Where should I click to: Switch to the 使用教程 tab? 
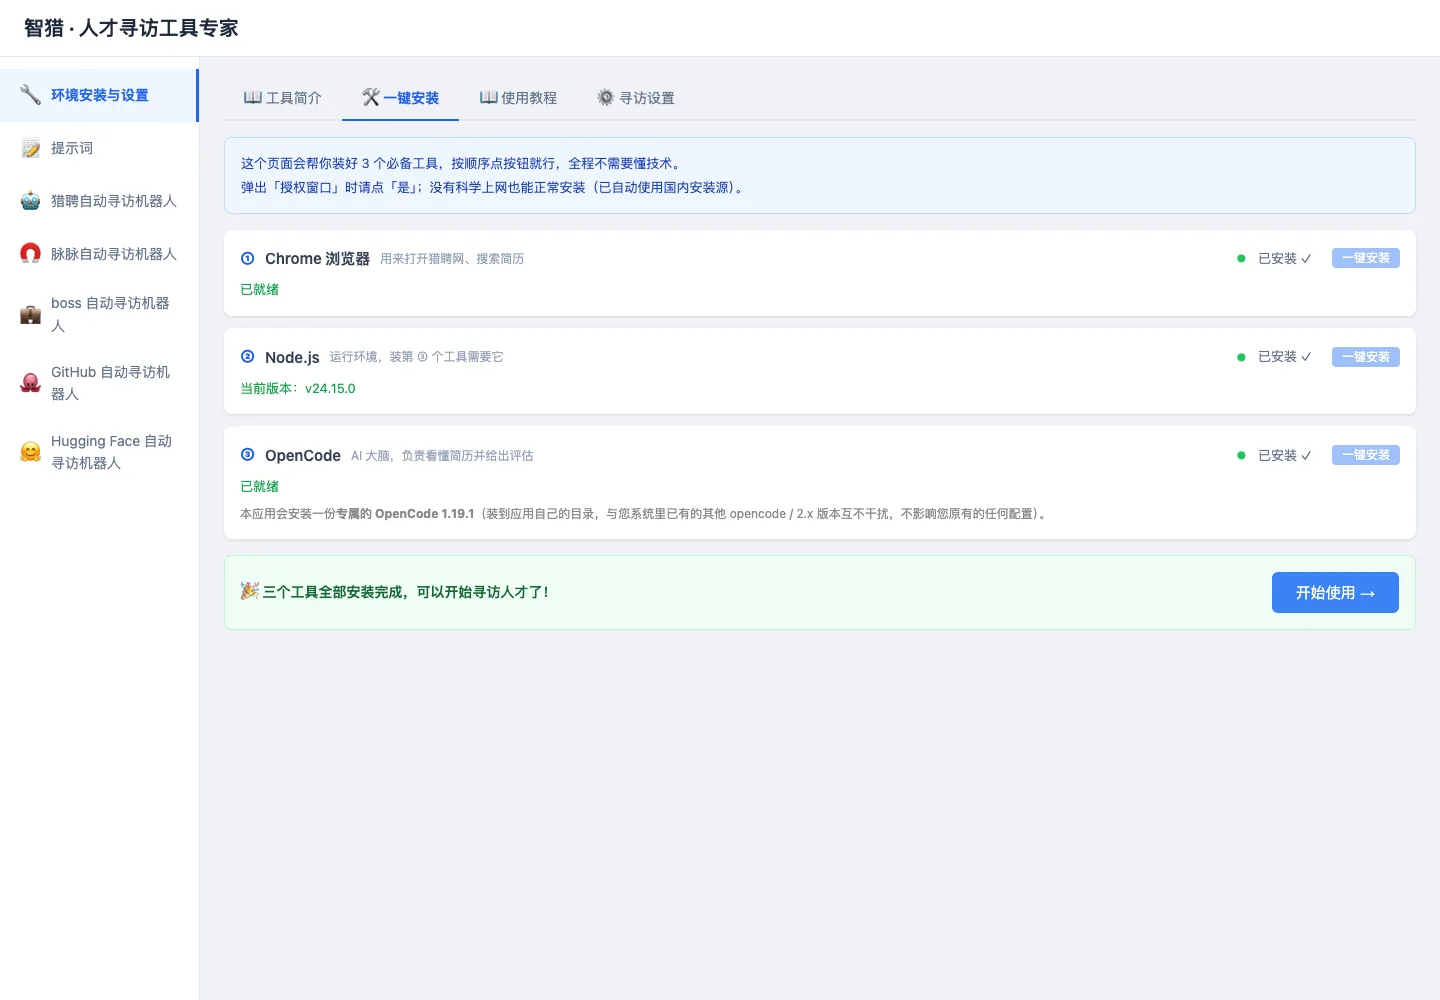(x=518, y=98)
